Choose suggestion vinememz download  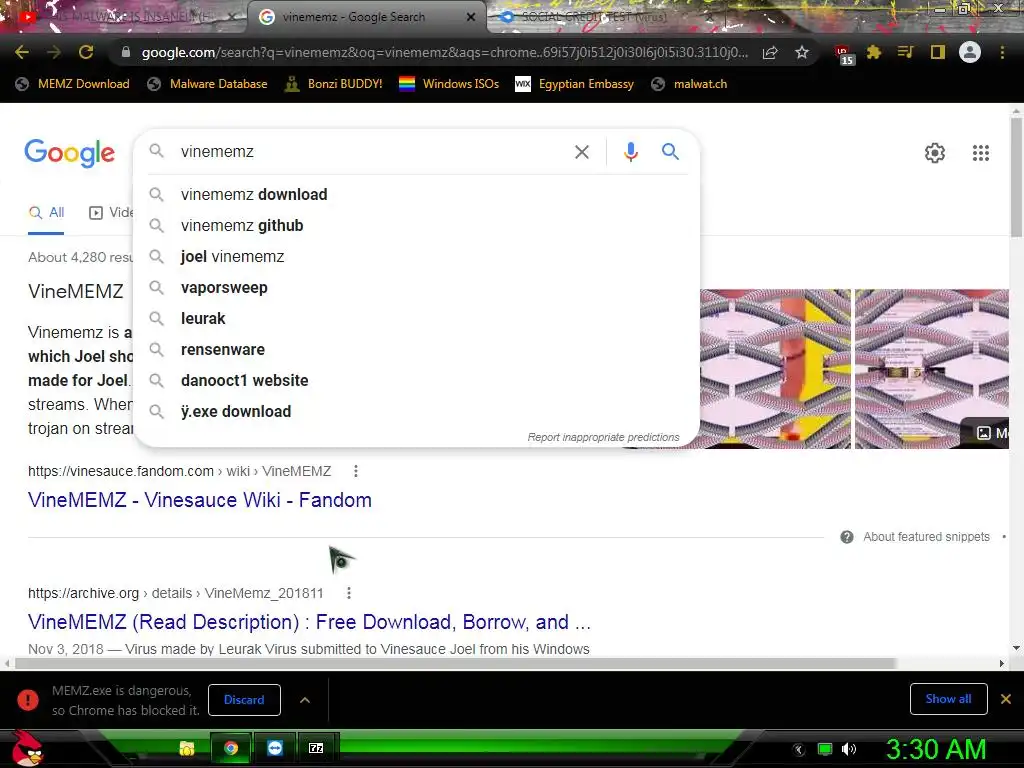coord(417,195)
